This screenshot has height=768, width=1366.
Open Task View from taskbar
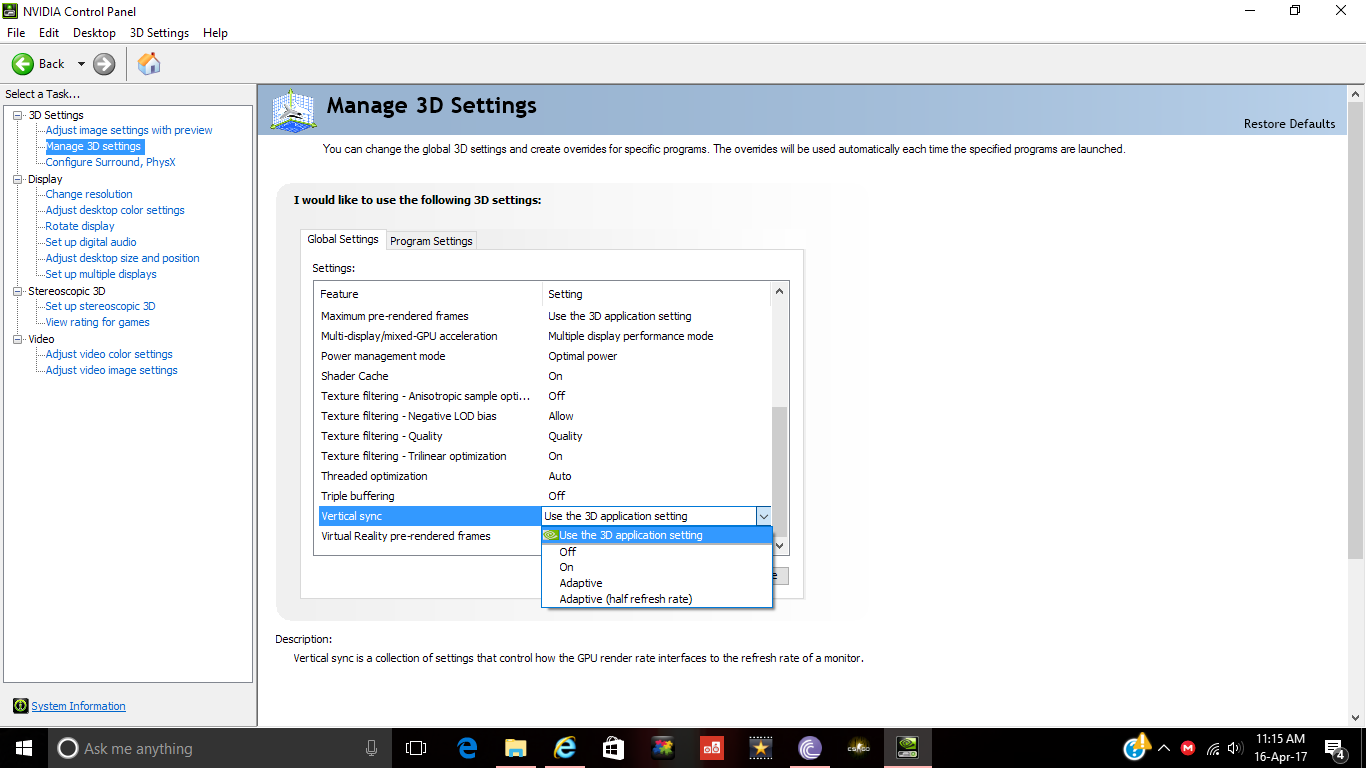(416, 748)
